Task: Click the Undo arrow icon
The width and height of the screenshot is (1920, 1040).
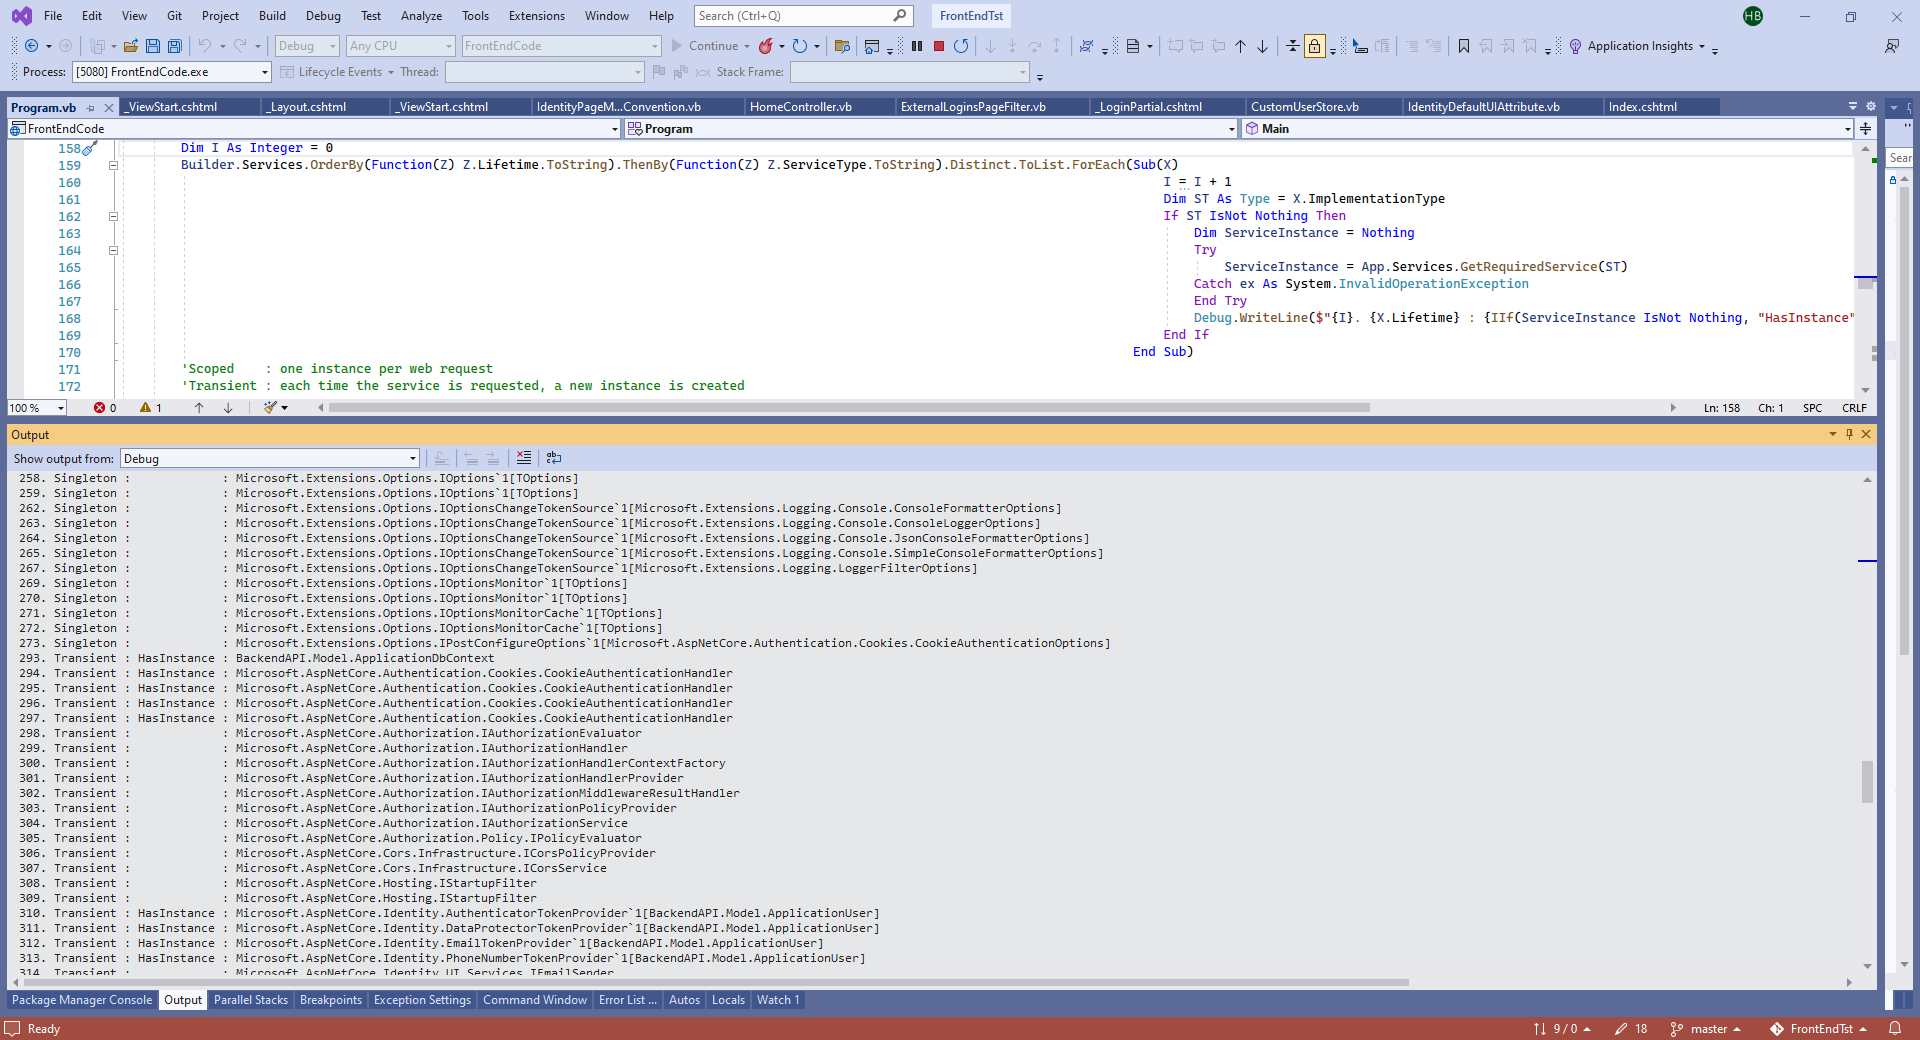Action: (x=205, y=46)
